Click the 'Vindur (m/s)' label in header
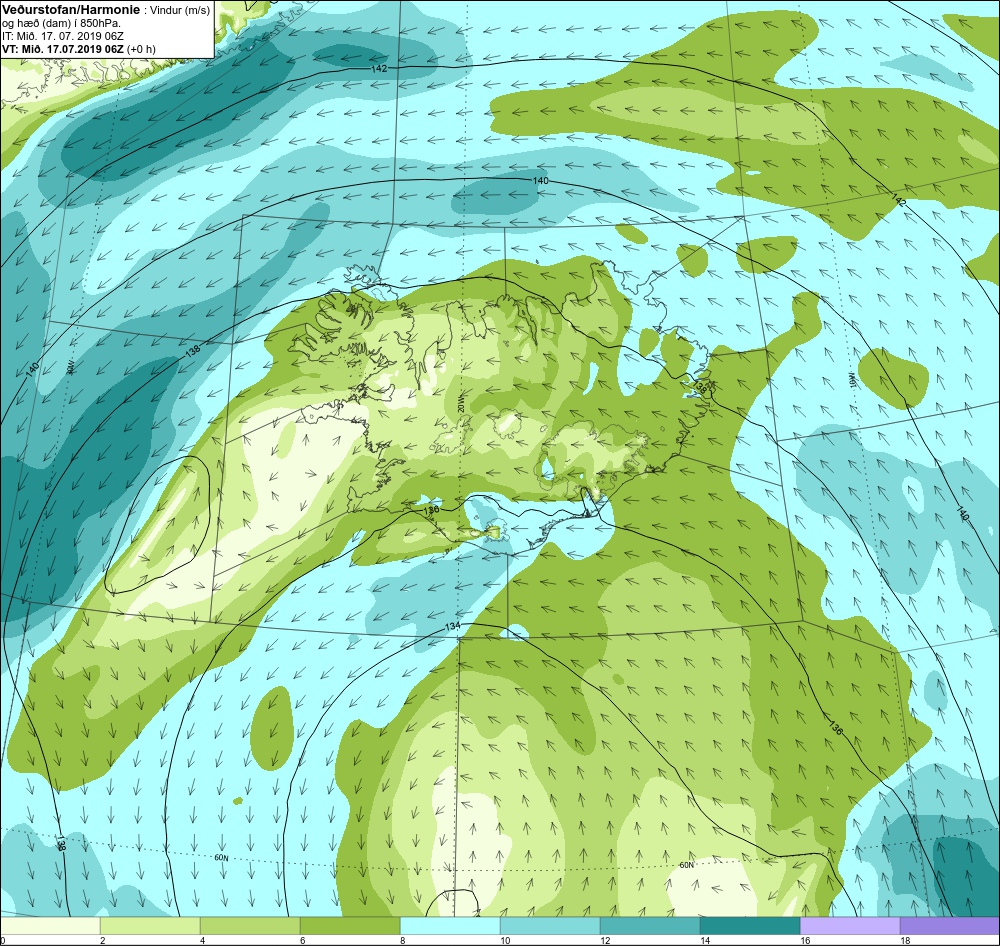1000x946 pixels. (x=180, y=11)
